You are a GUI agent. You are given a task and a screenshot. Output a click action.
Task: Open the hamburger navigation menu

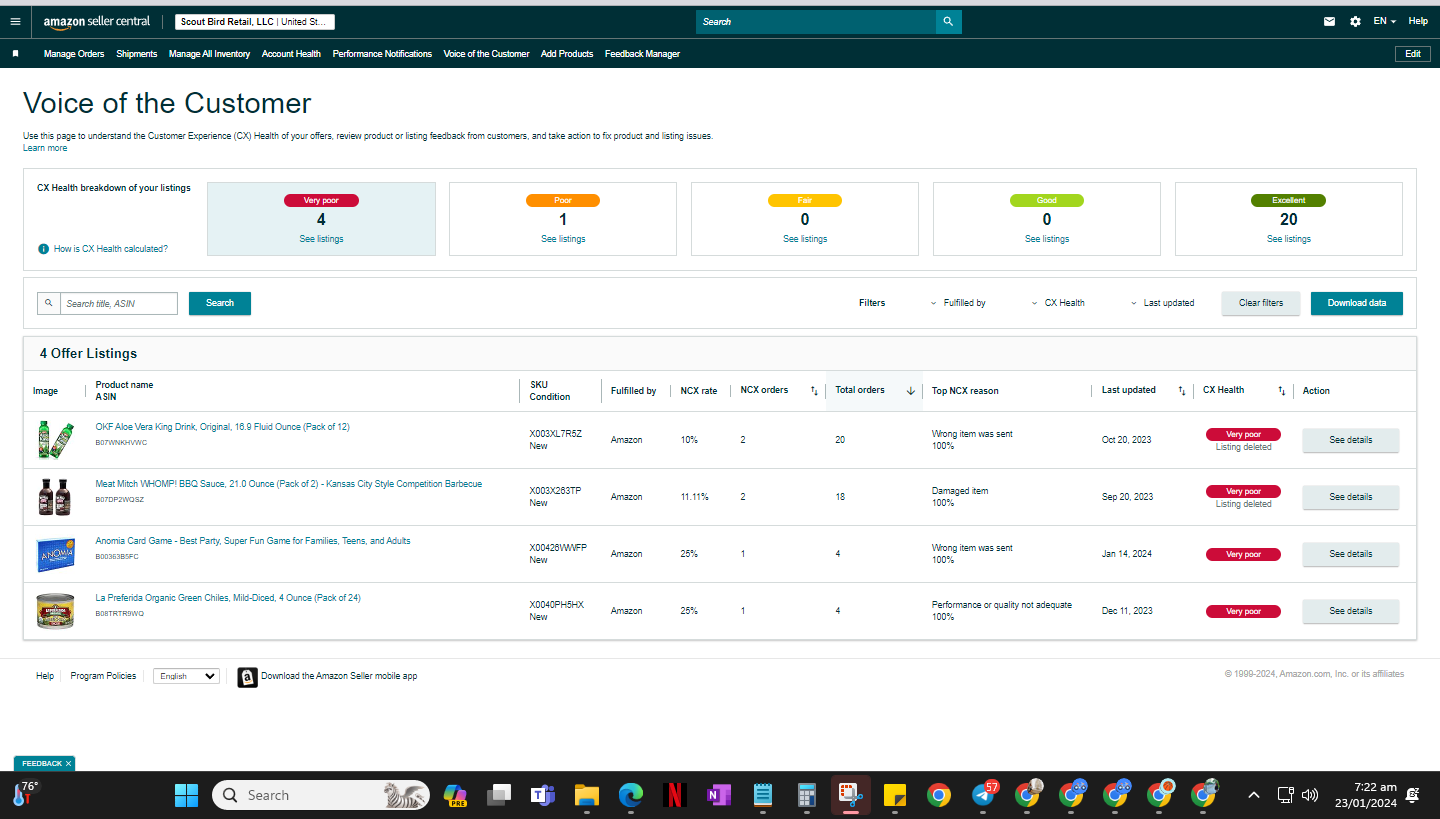(x=14, y=21)
